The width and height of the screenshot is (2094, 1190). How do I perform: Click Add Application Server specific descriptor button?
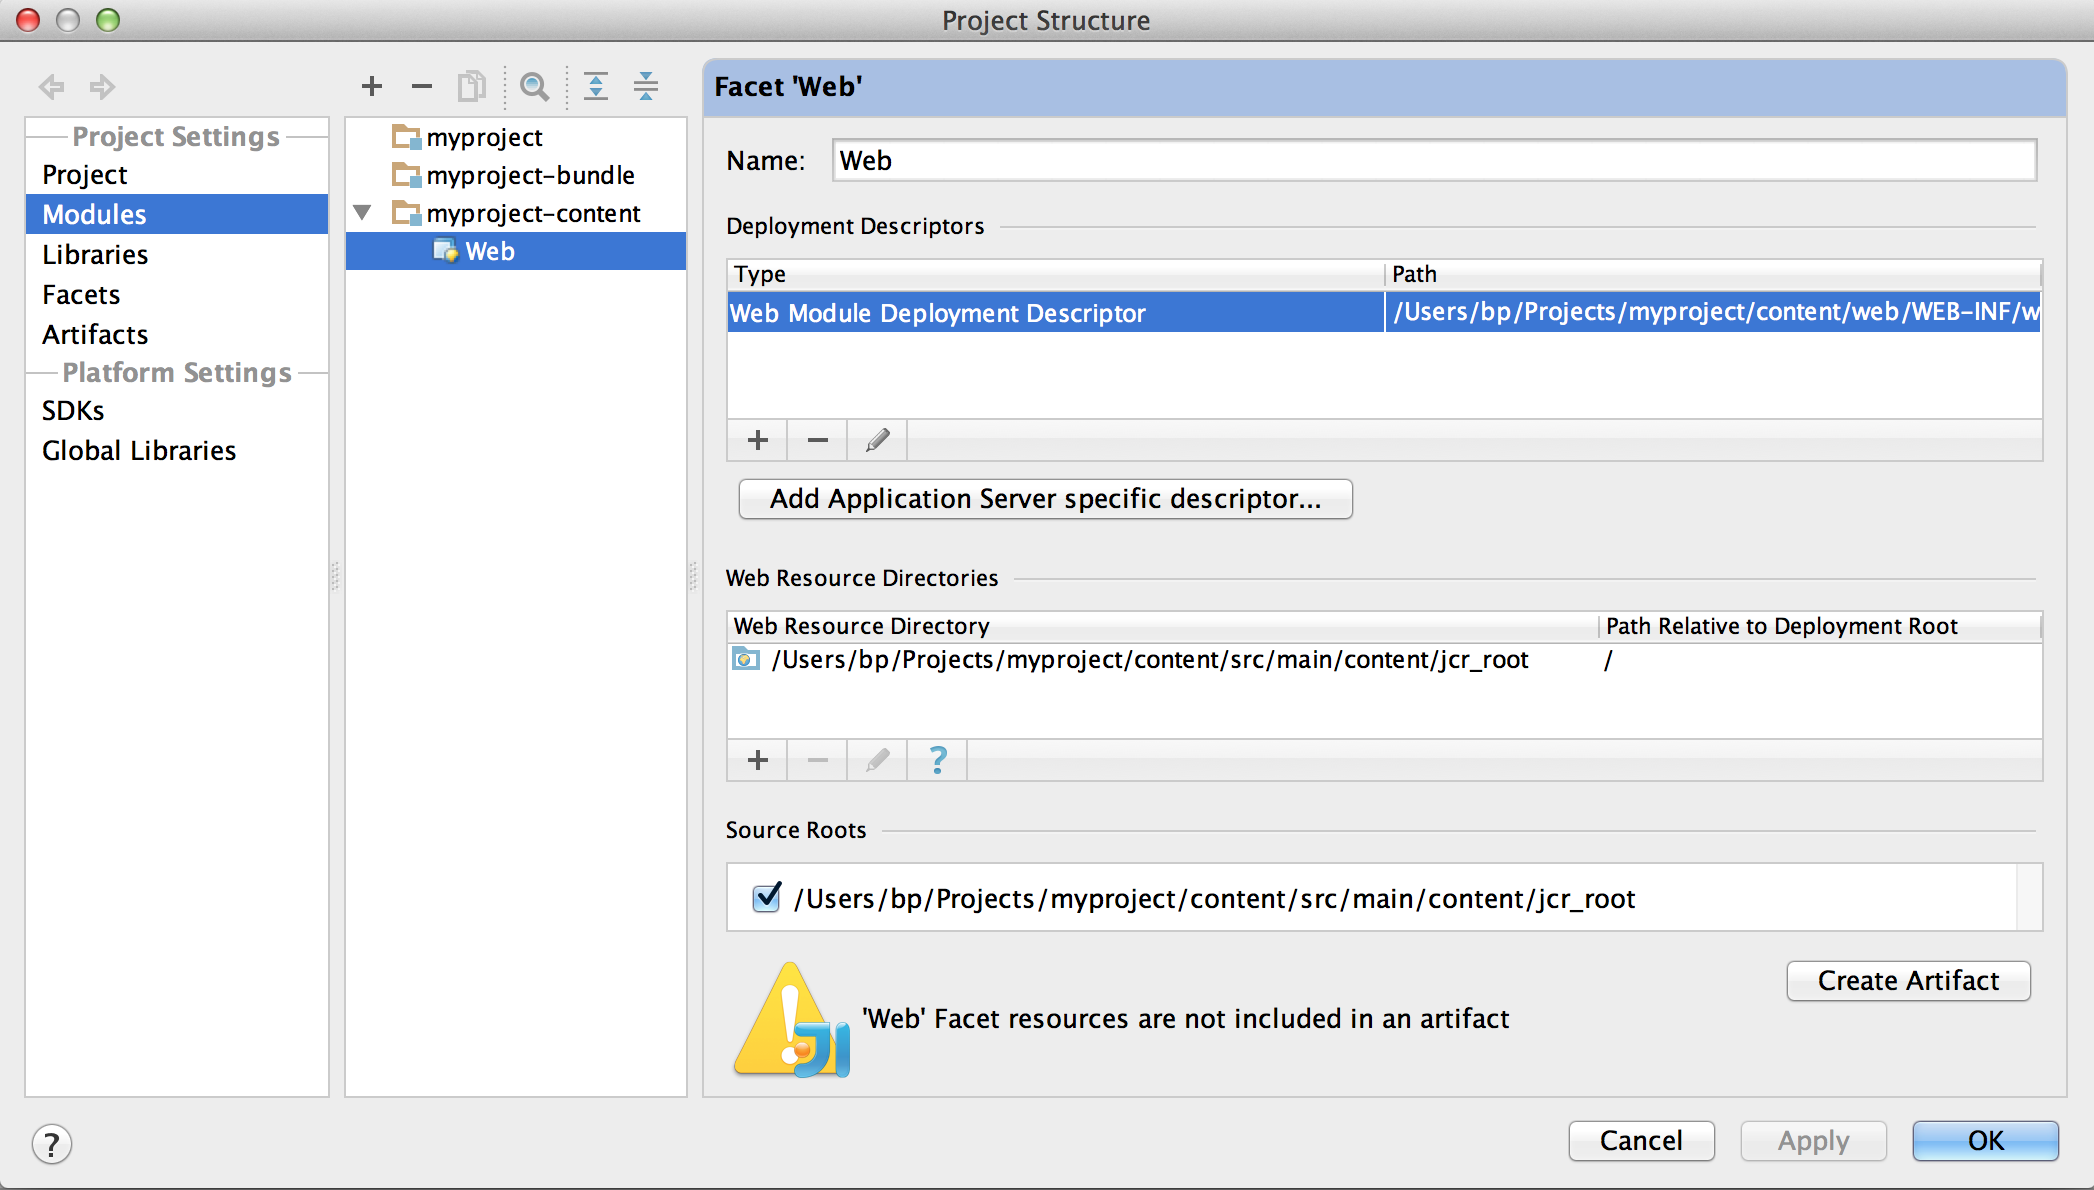coord(1045,499)
